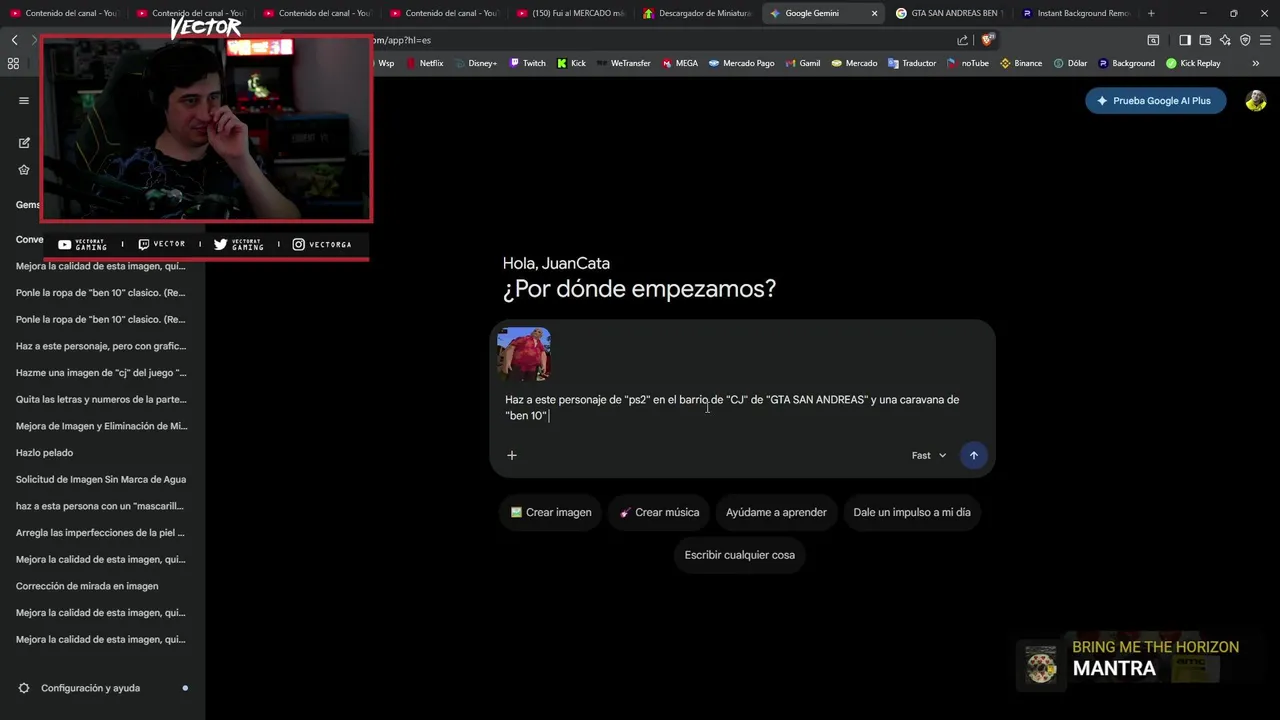Open Configuración y ayuda settings

[x=90, y=688]
